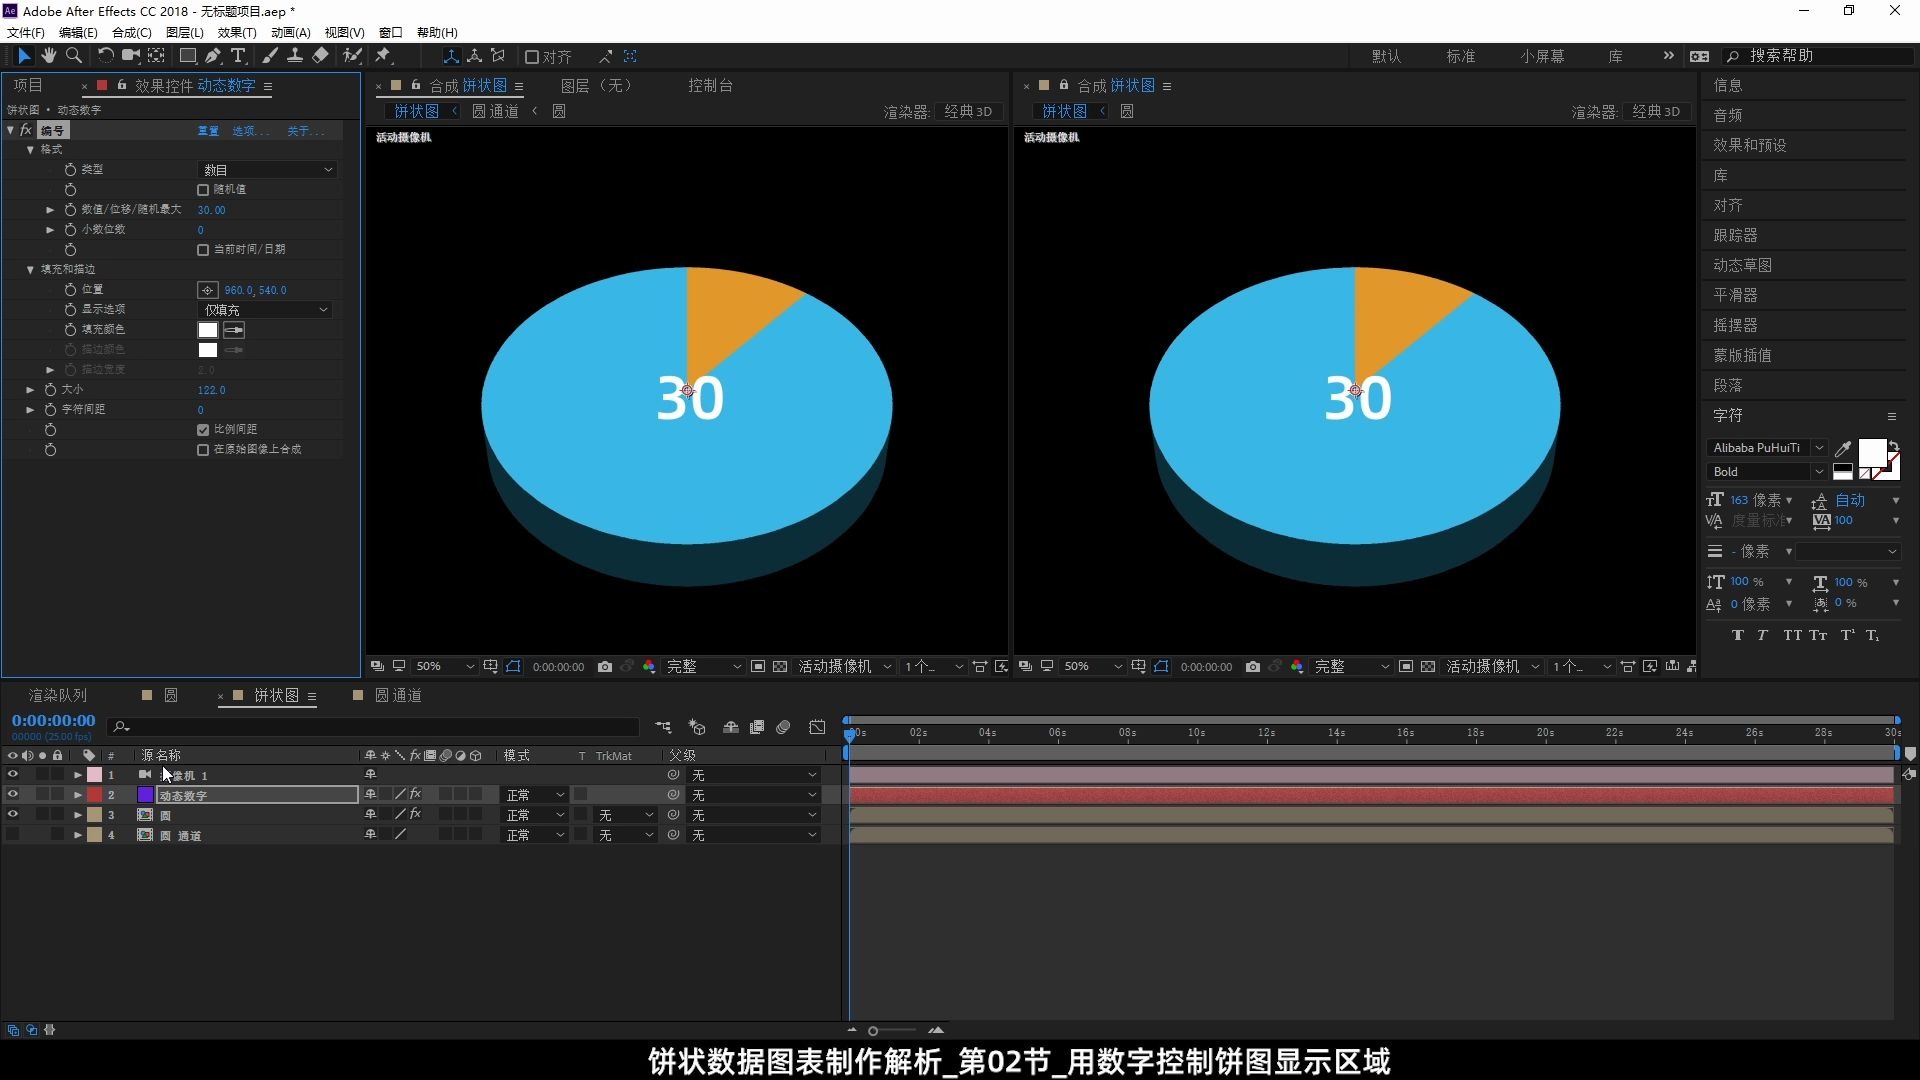
Task: Select the Horizontal Type tool
Action: point(238,56)
